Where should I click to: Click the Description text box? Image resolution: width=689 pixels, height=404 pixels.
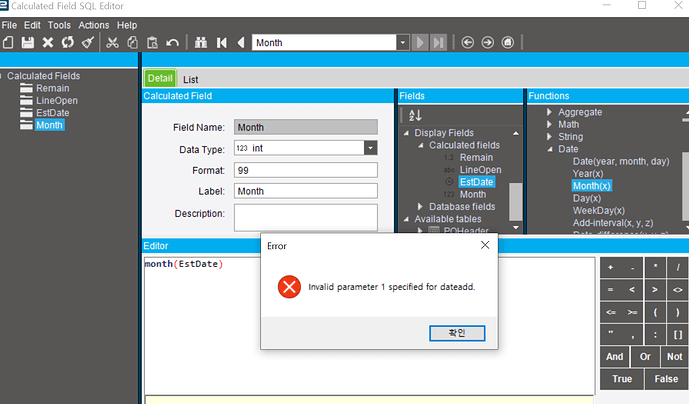[305, 217]
